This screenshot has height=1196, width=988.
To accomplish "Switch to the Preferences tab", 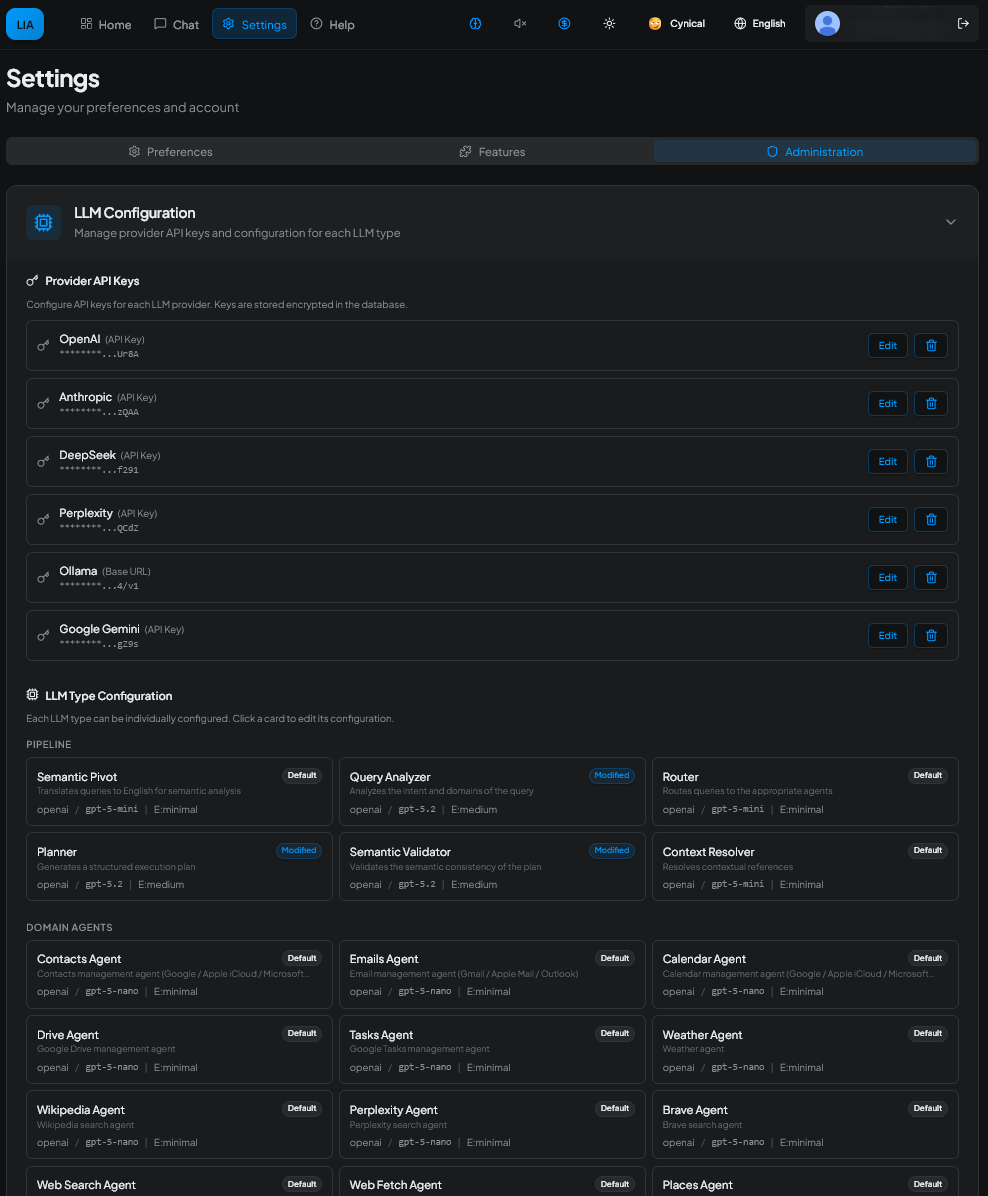I will (170, 151).
